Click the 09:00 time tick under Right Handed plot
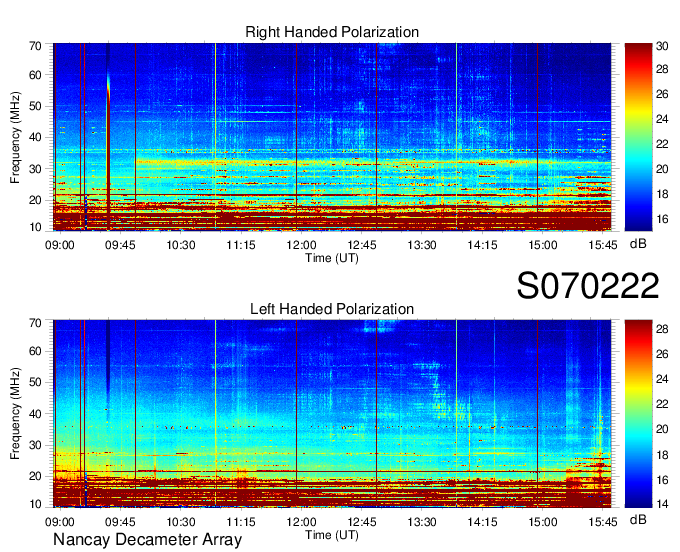The width and height of the screenshot is (680, 552). (60, 245)
